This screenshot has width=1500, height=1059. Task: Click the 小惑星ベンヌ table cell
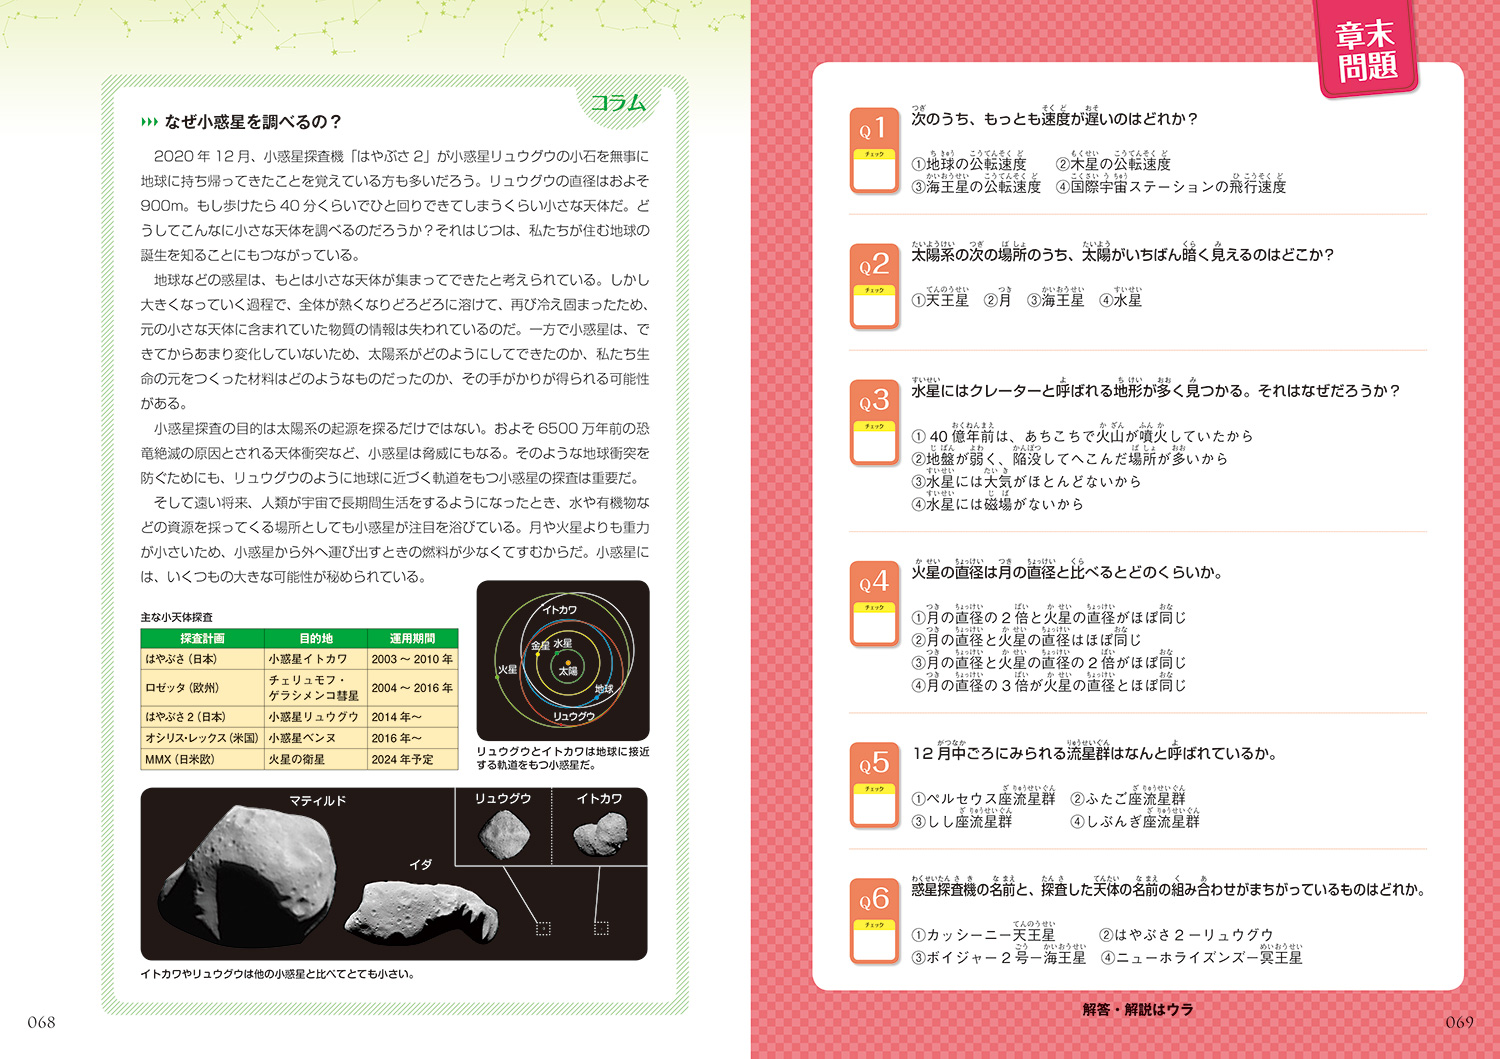316,738
